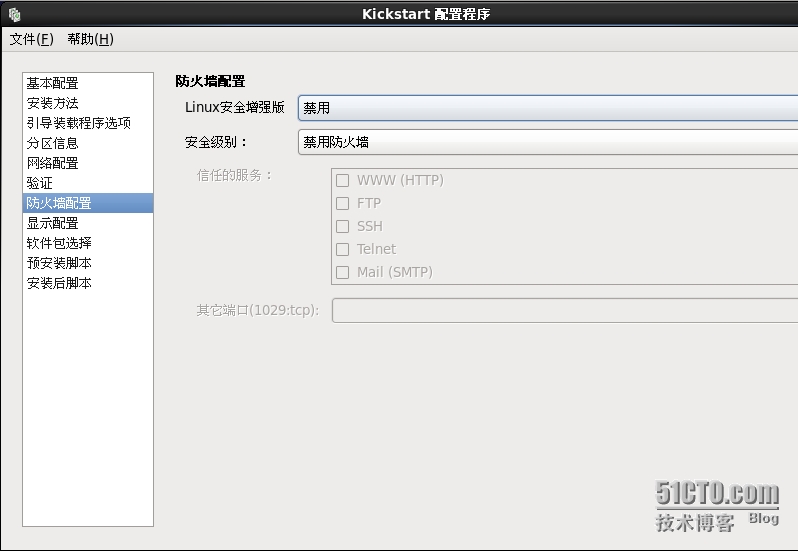Open the 文件(F) menu
Image resolution: width=798 pixels, height=551 pixels.
pyautogui.click(x=32, y=39)
